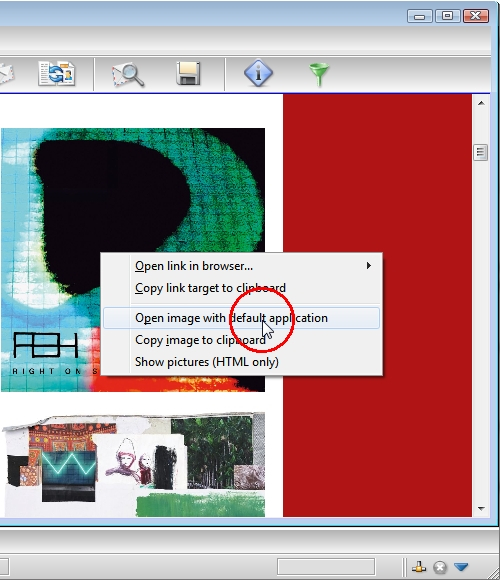Click the grey round cancel status icon
Viewport: 500px width, 580px height.
440,567
